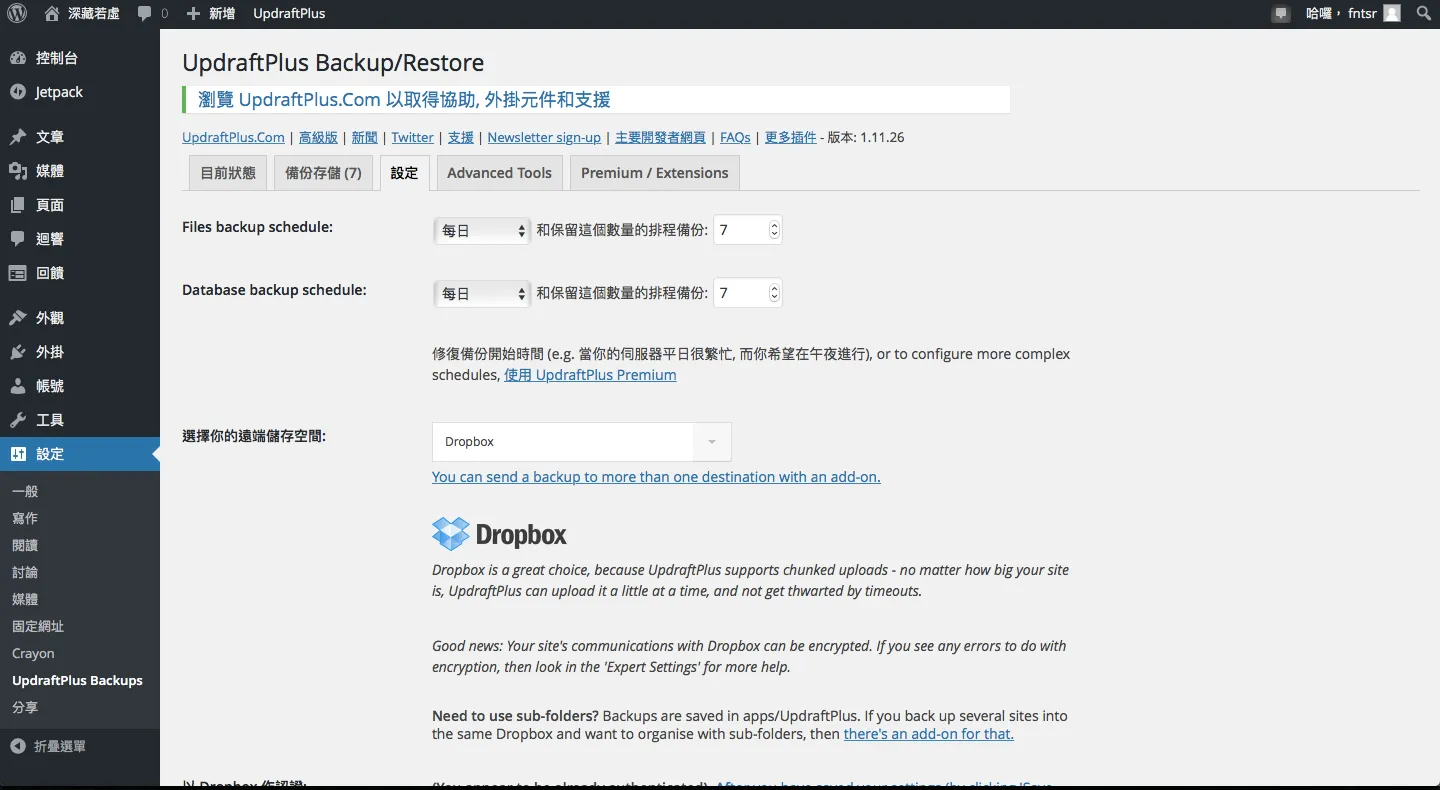This screenshot has width=1440, height=790.
Task: Click the comments bubble icon in admin bar
Action: pos(145,14)
